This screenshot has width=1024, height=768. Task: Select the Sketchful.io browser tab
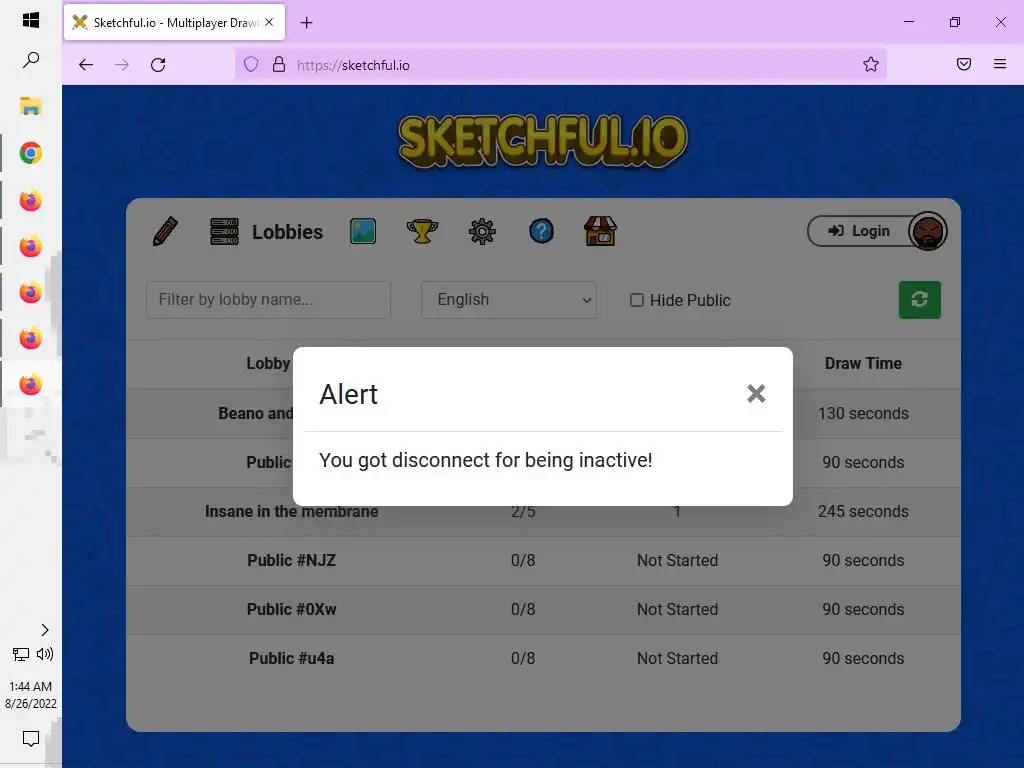pos(174,22)
